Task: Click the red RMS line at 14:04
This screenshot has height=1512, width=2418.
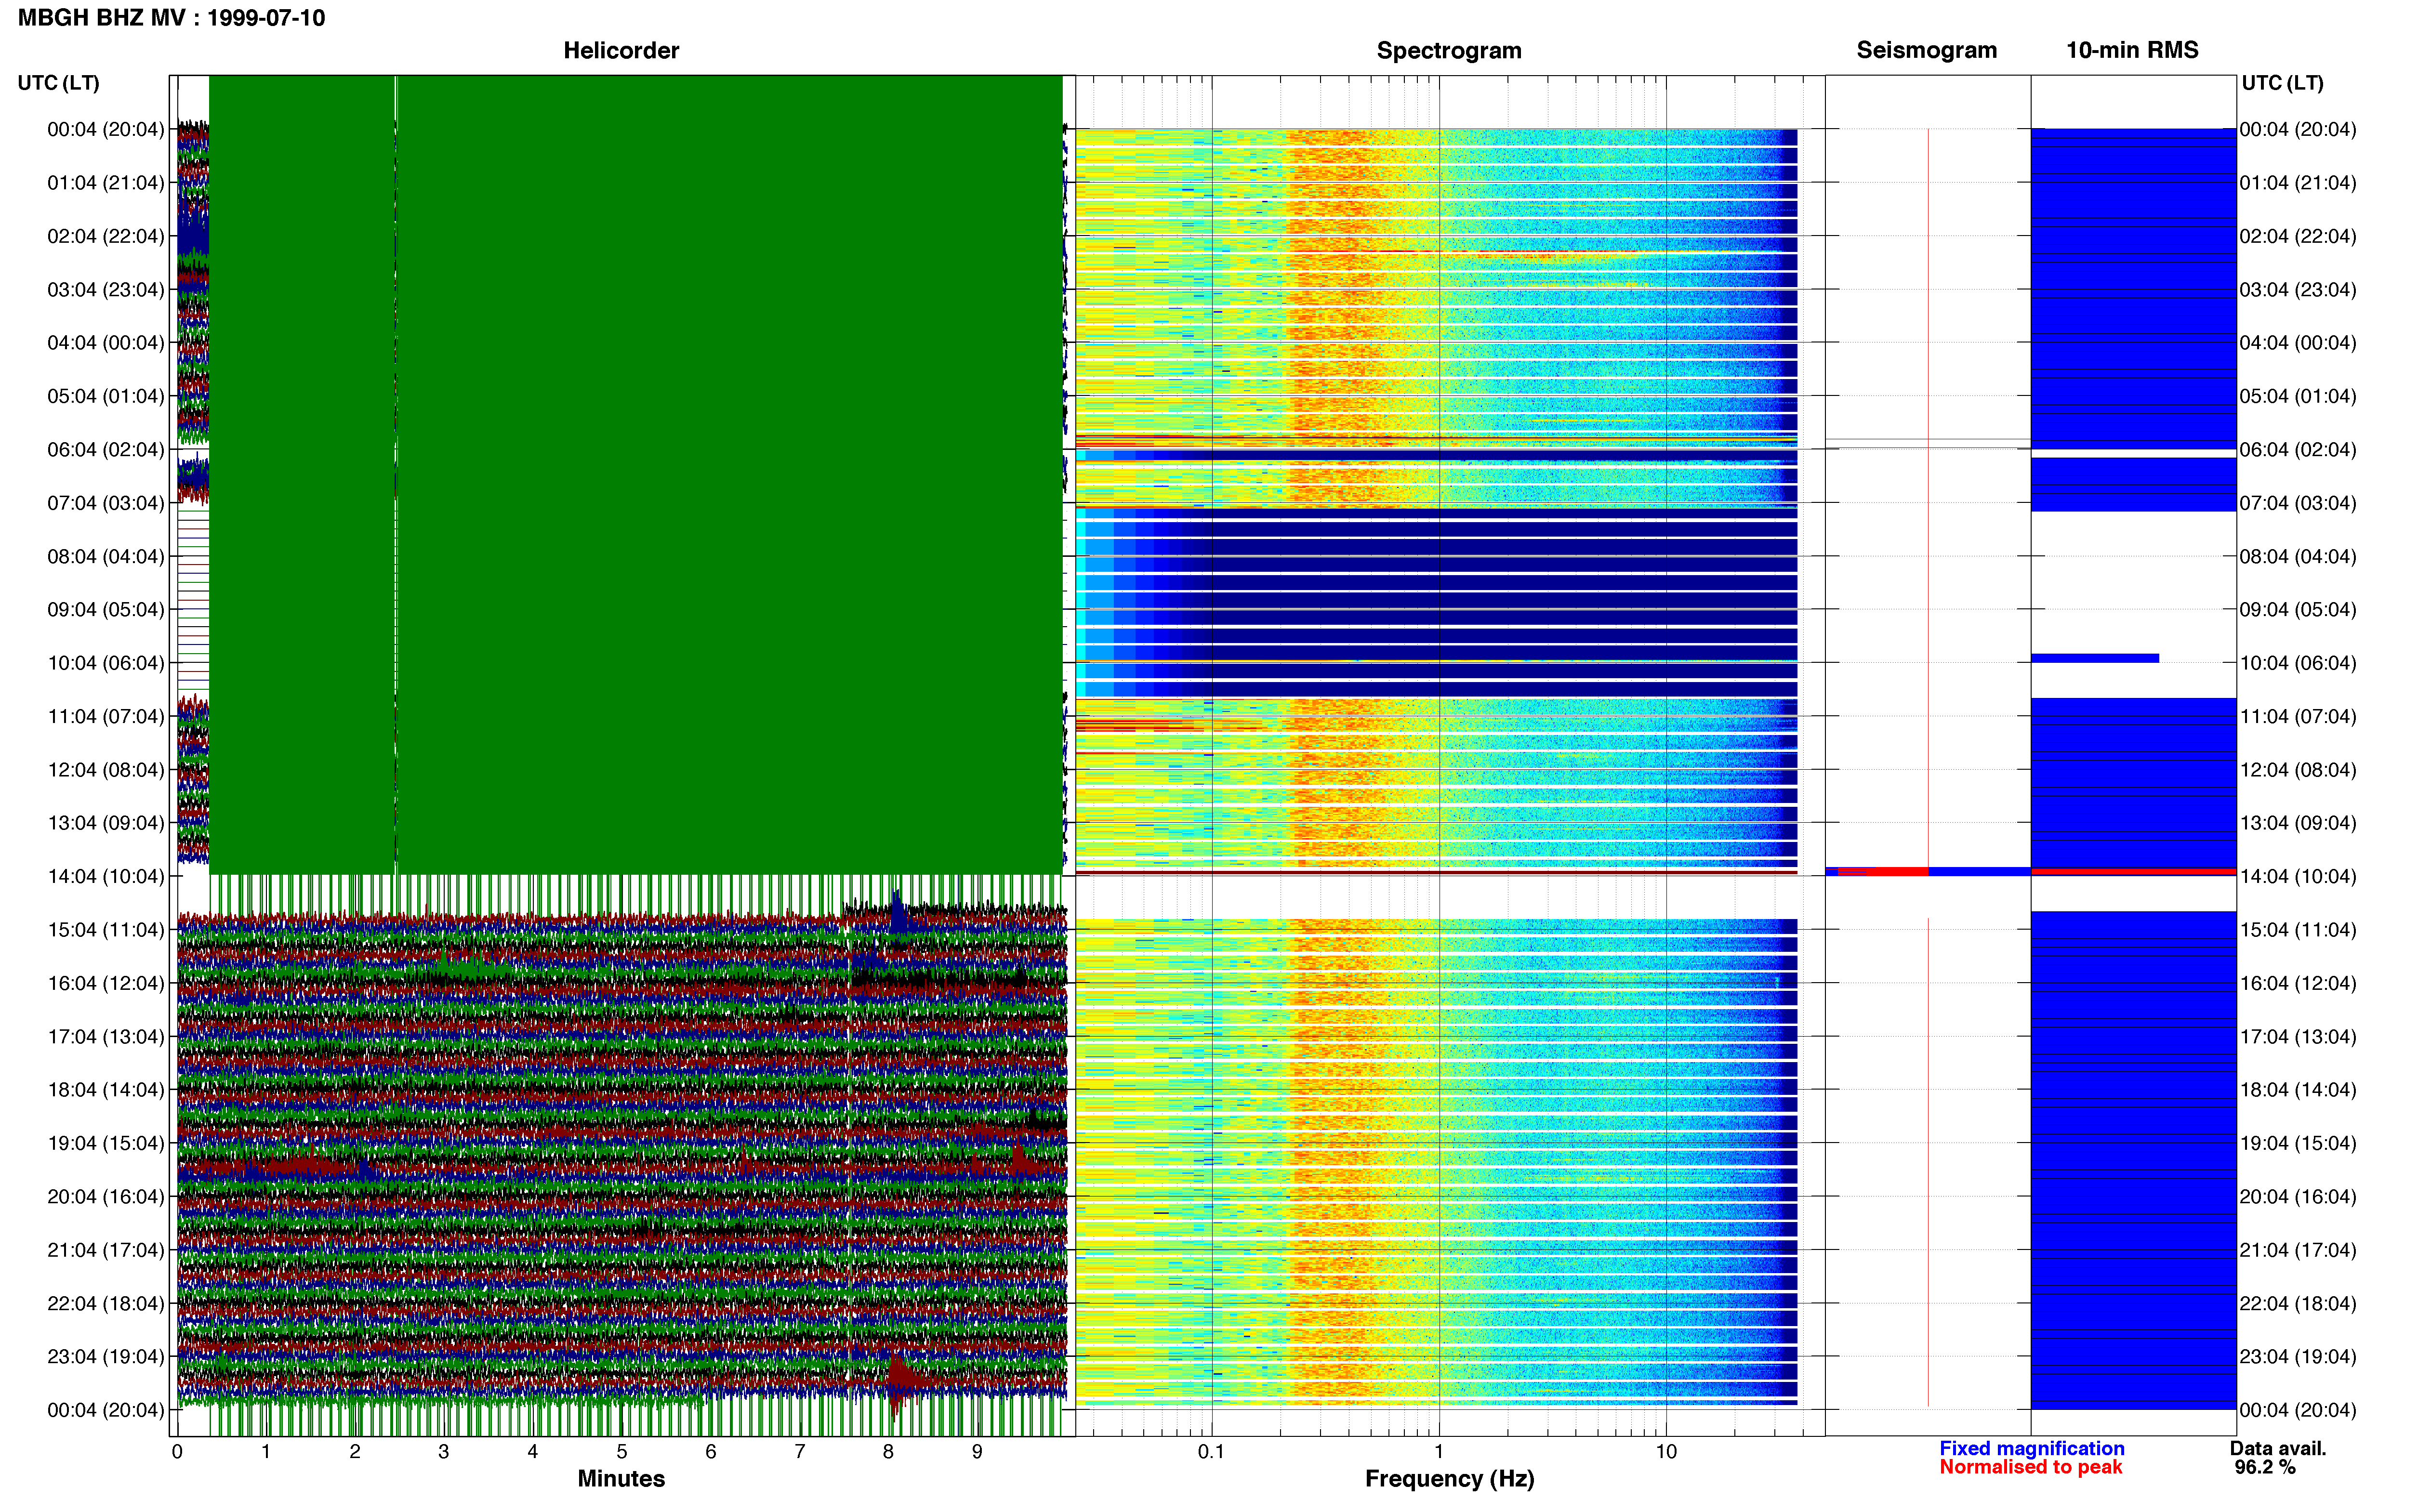Action: (2133, 872)
